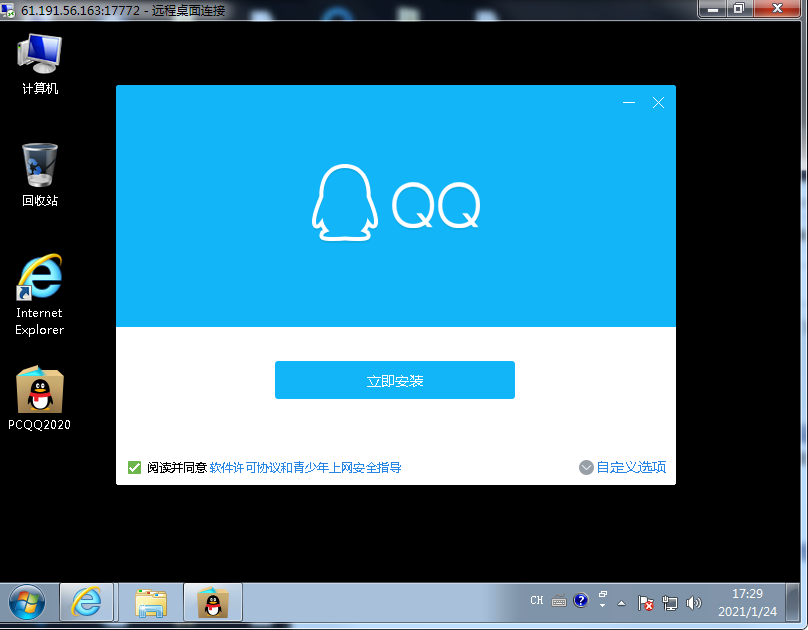The height and width of the screenshot is (630, 808).
Task: Launch Internet Explorer from the taskbar
Action: click(x=87, y=602)
